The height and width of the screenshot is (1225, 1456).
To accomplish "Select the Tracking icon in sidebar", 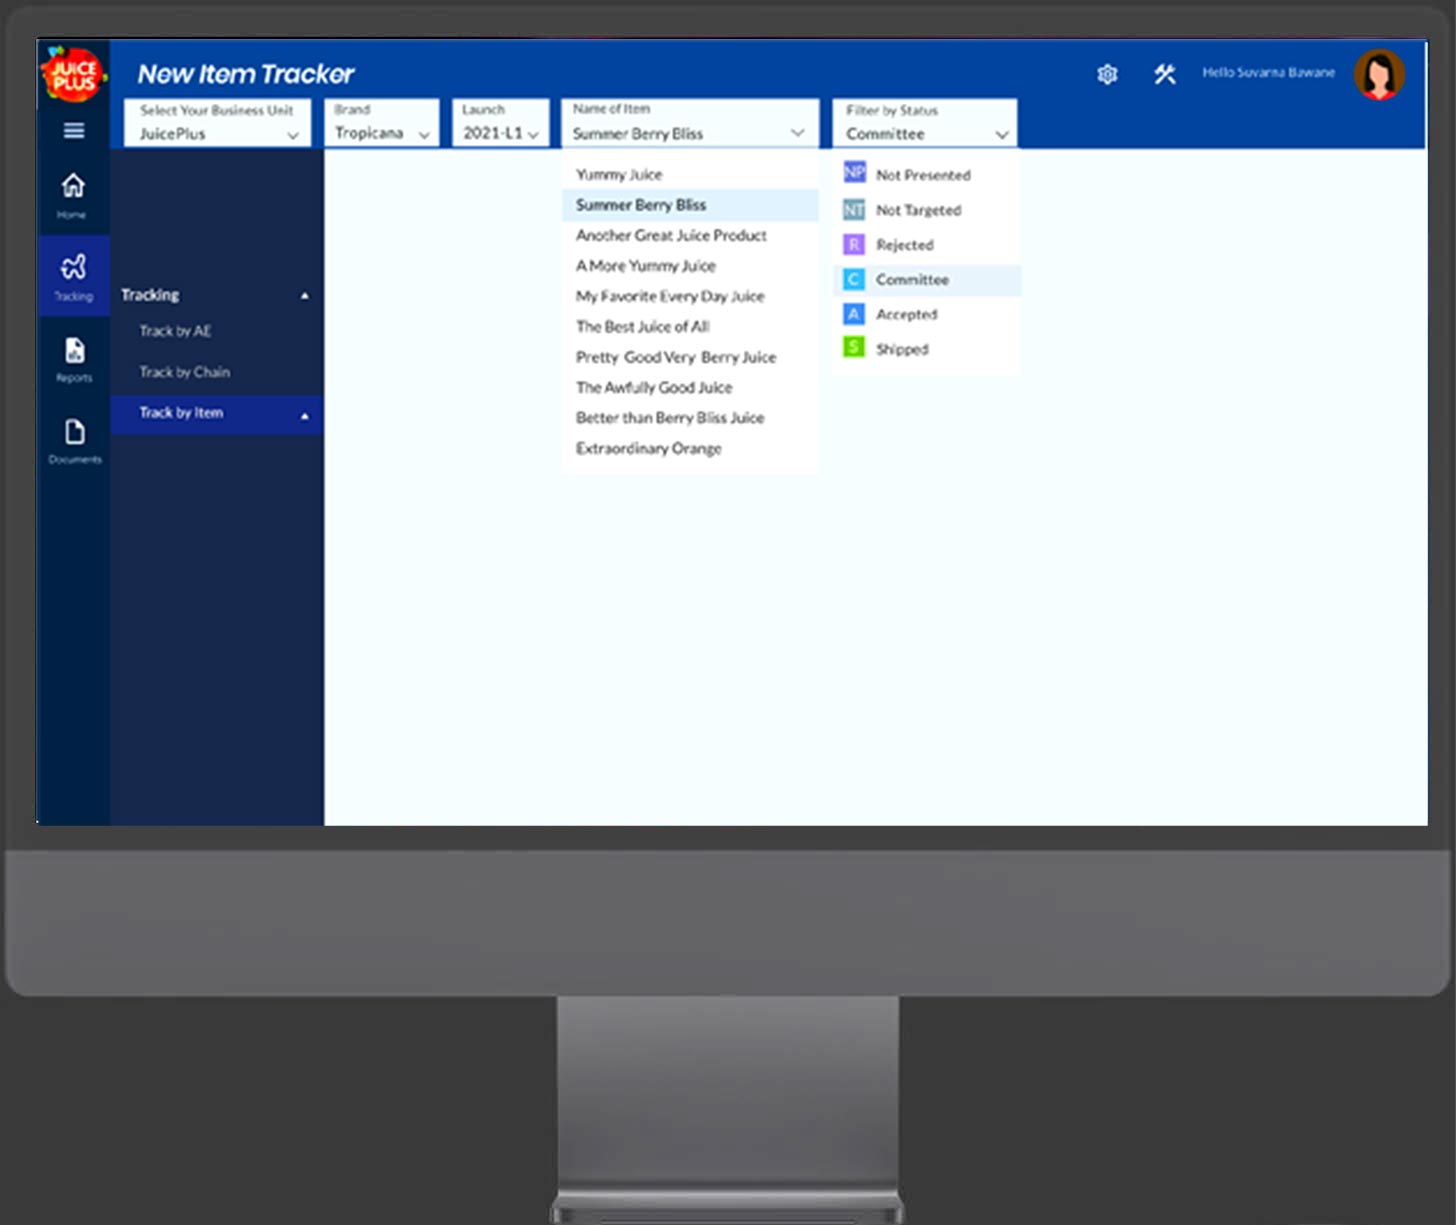I will [73, 276].
